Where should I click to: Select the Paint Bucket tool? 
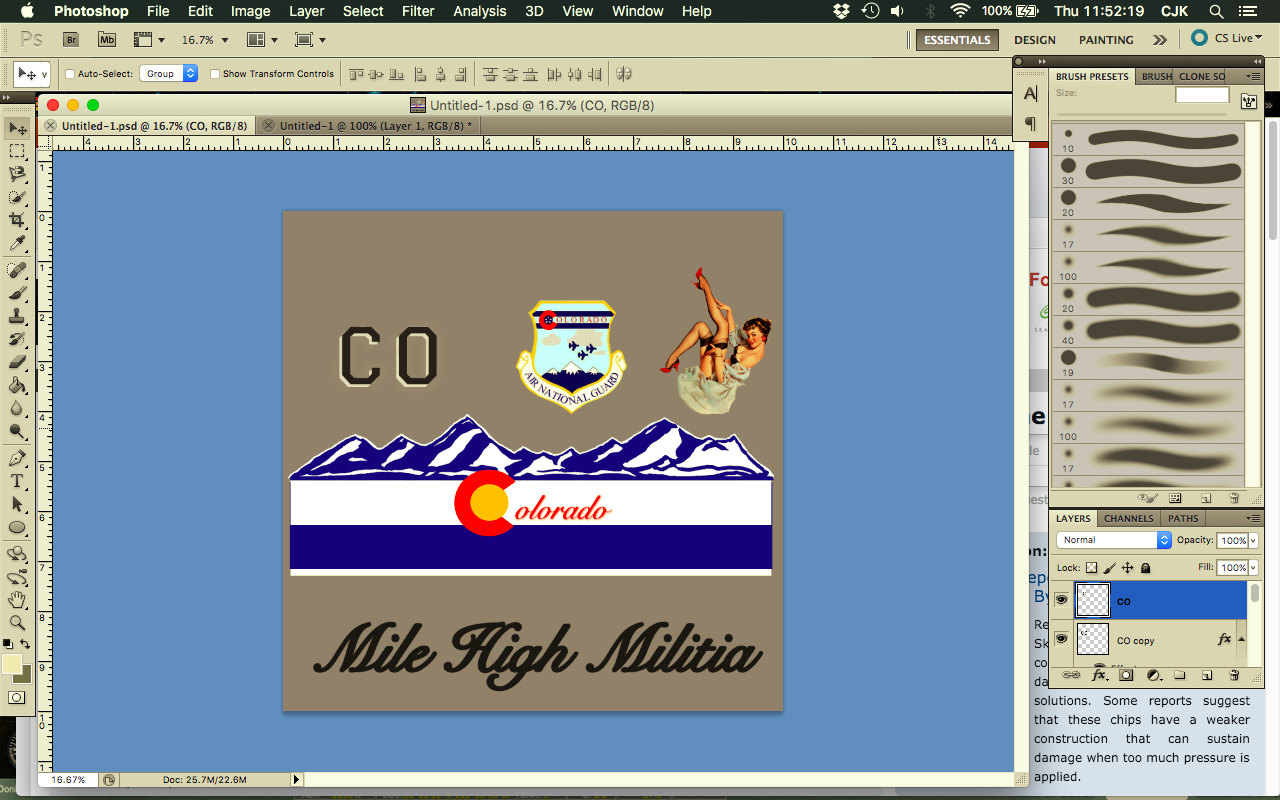pyautogui.click(x=18, y=385)
